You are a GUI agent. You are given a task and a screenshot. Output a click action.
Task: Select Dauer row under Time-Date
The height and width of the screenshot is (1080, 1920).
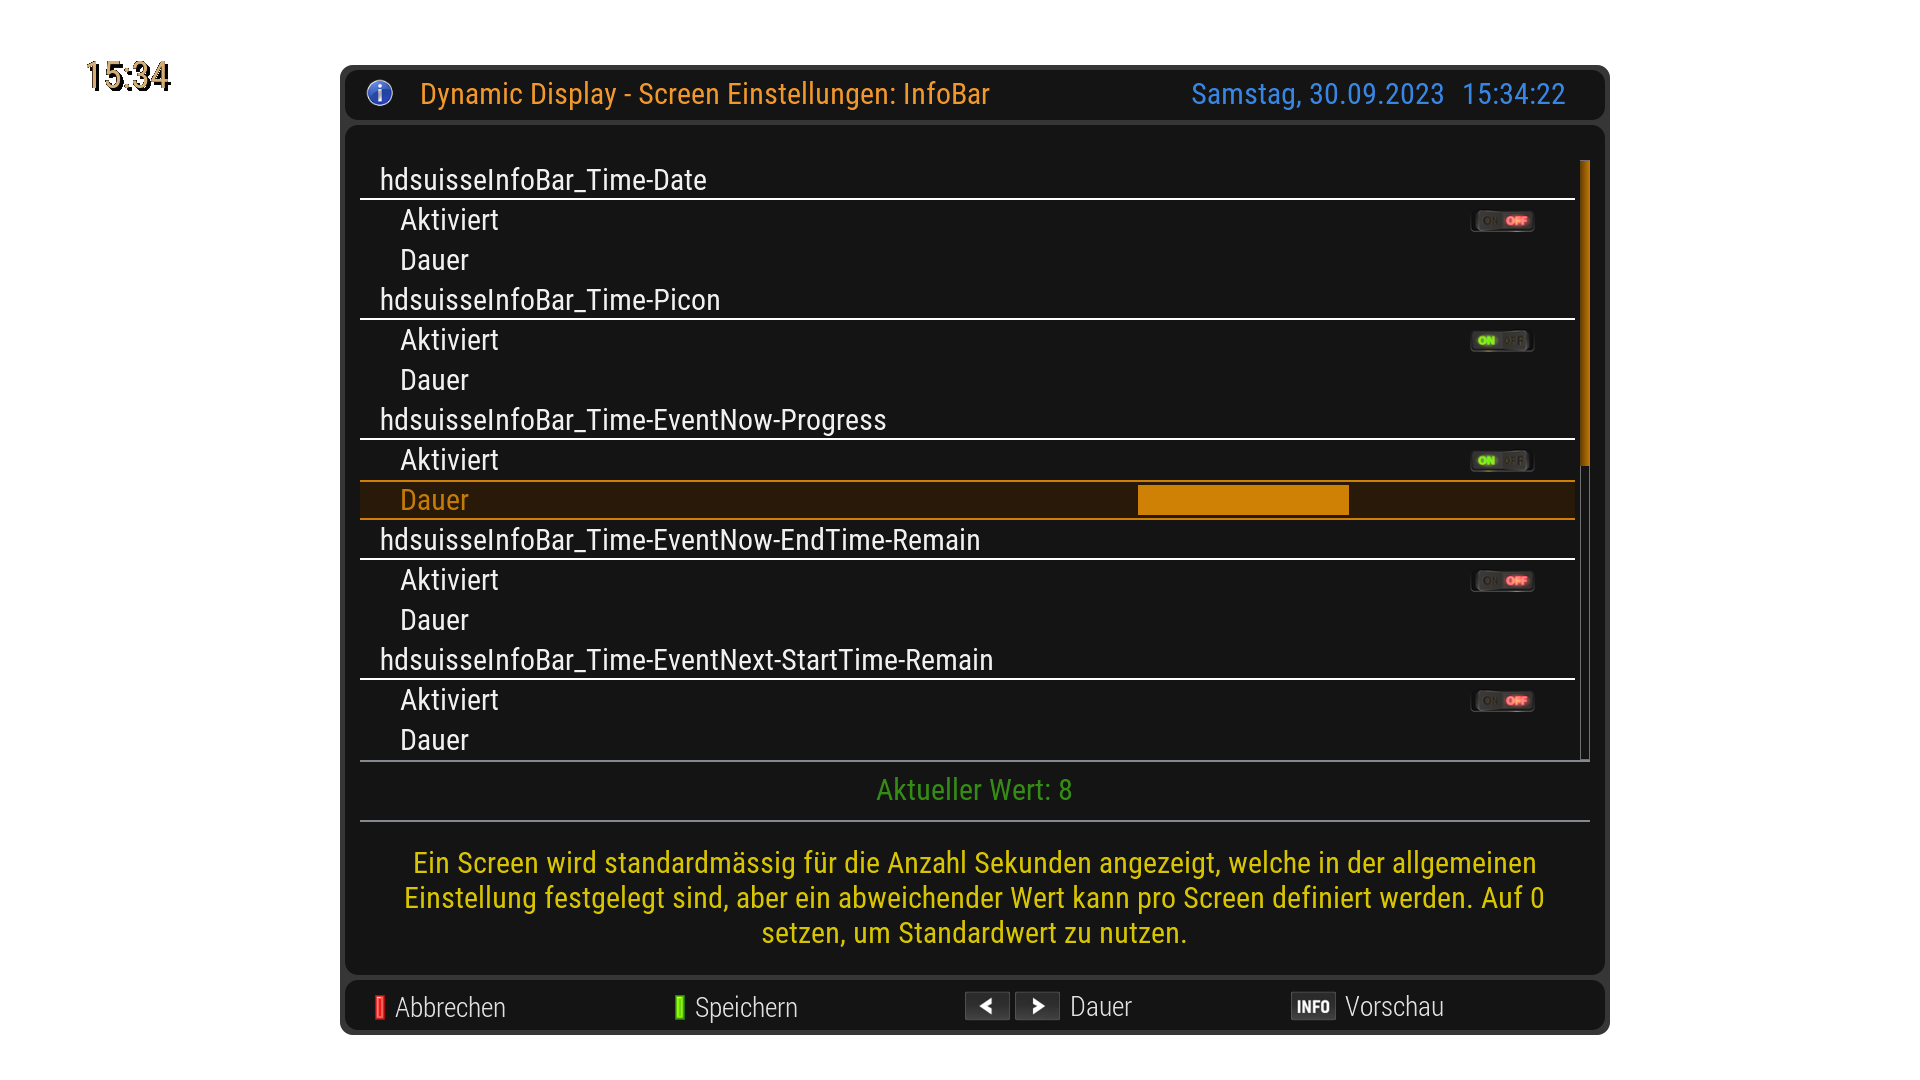434,260
